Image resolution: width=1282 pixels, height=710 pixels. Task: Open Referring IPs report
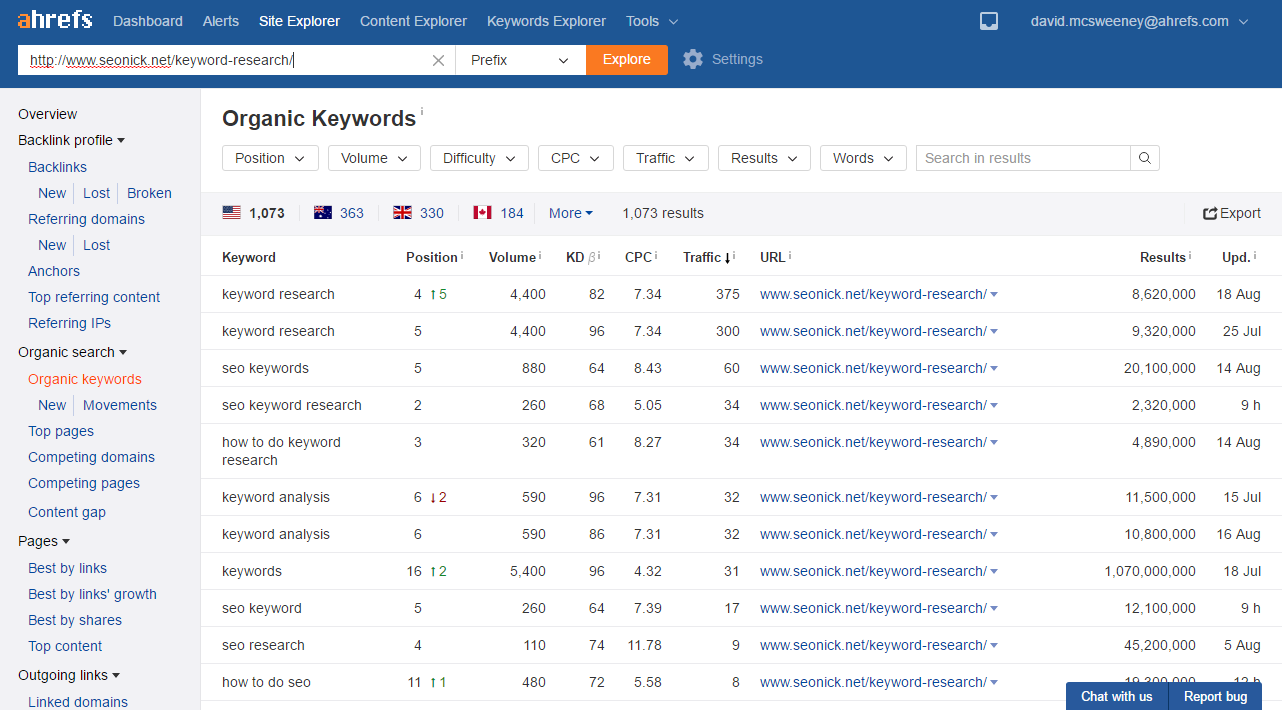coord(69,323)
